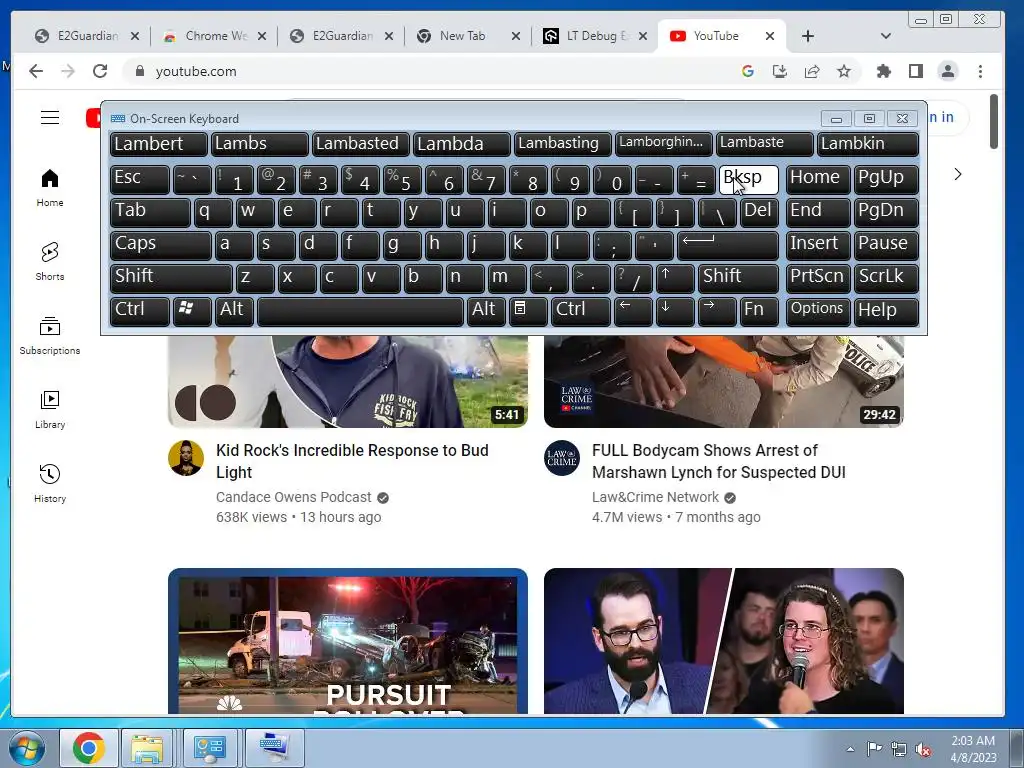The image size is (1024, 768).
Task: Toggle the Fn key on keyboard
Action: point(759,312)
